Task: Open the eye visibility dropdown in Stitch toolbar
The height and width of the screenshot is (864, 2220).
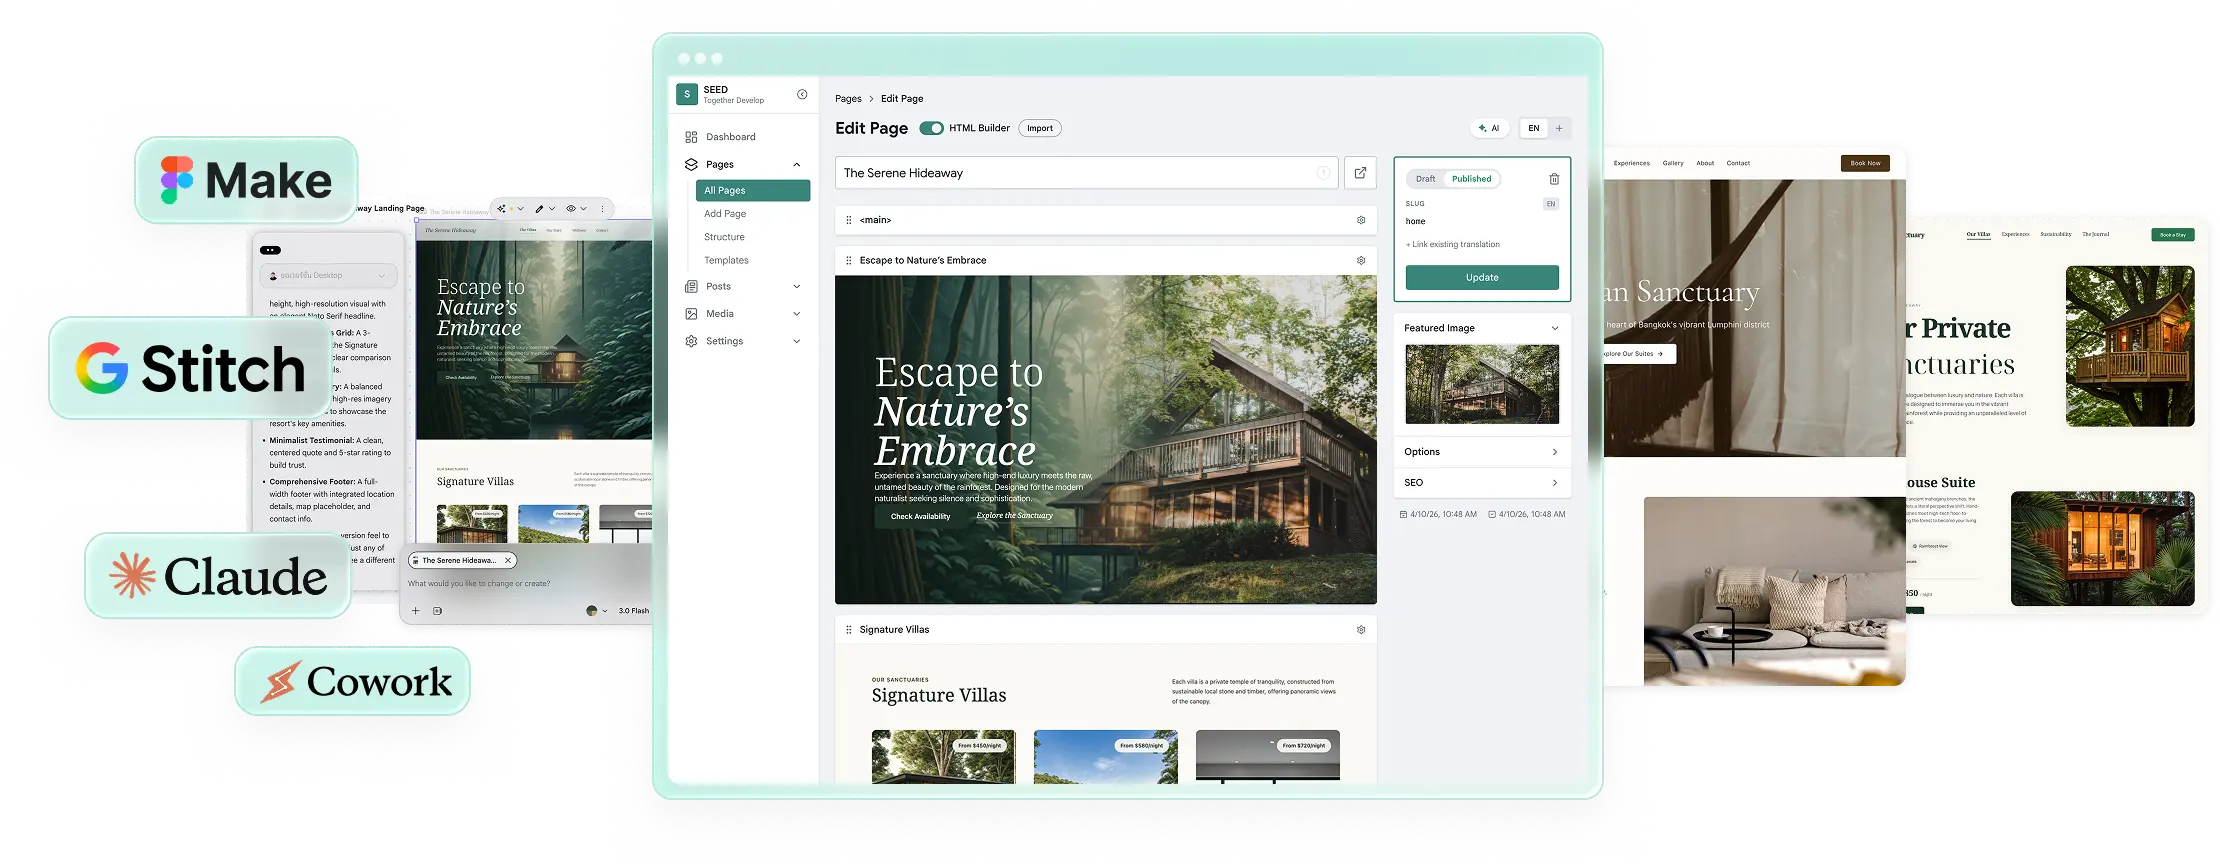Action: 576,209
